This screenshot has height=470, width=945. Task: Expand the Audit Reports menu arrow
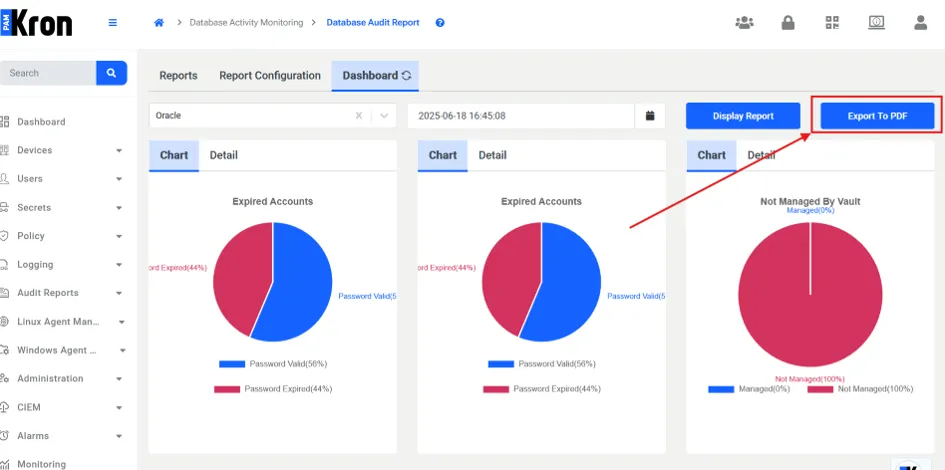tap(119, 293)
